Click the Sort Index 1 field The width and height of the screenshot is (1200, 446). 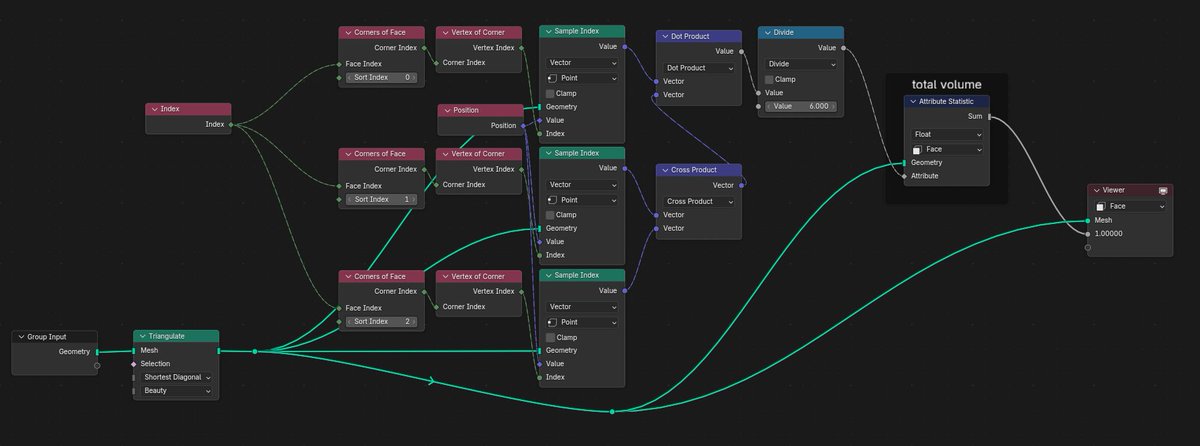tap(381, 199)
